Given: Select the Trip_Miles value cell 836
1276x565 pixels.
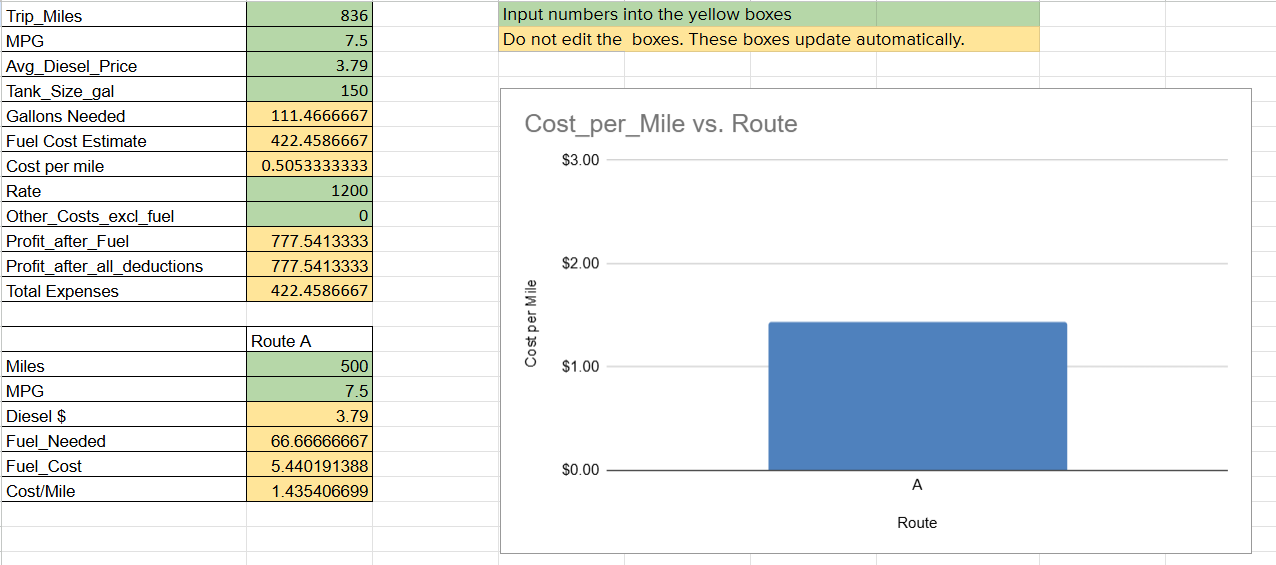Looking at the screenshot, I should 309,16.
